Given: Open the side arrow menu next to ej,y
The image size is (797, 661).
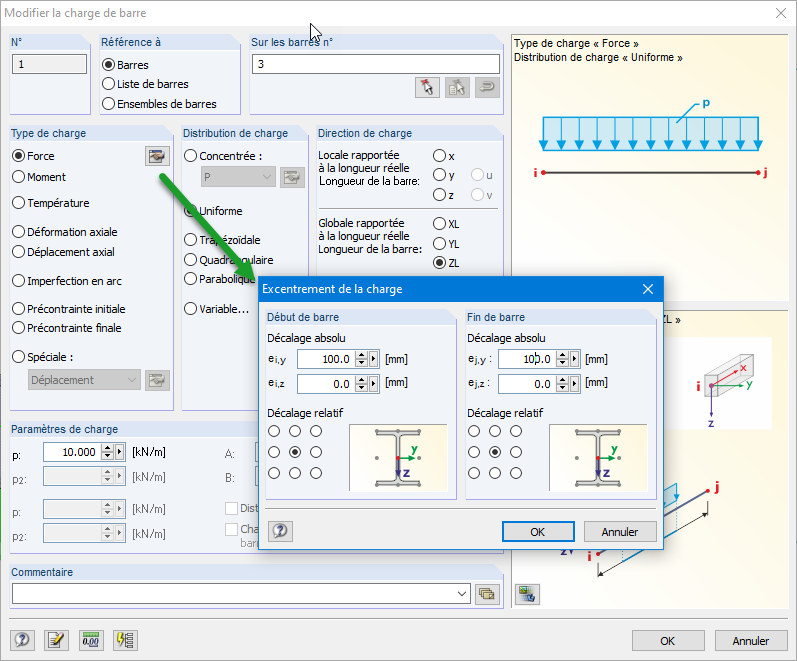Looking at the screenshot, I should point(574,359).
